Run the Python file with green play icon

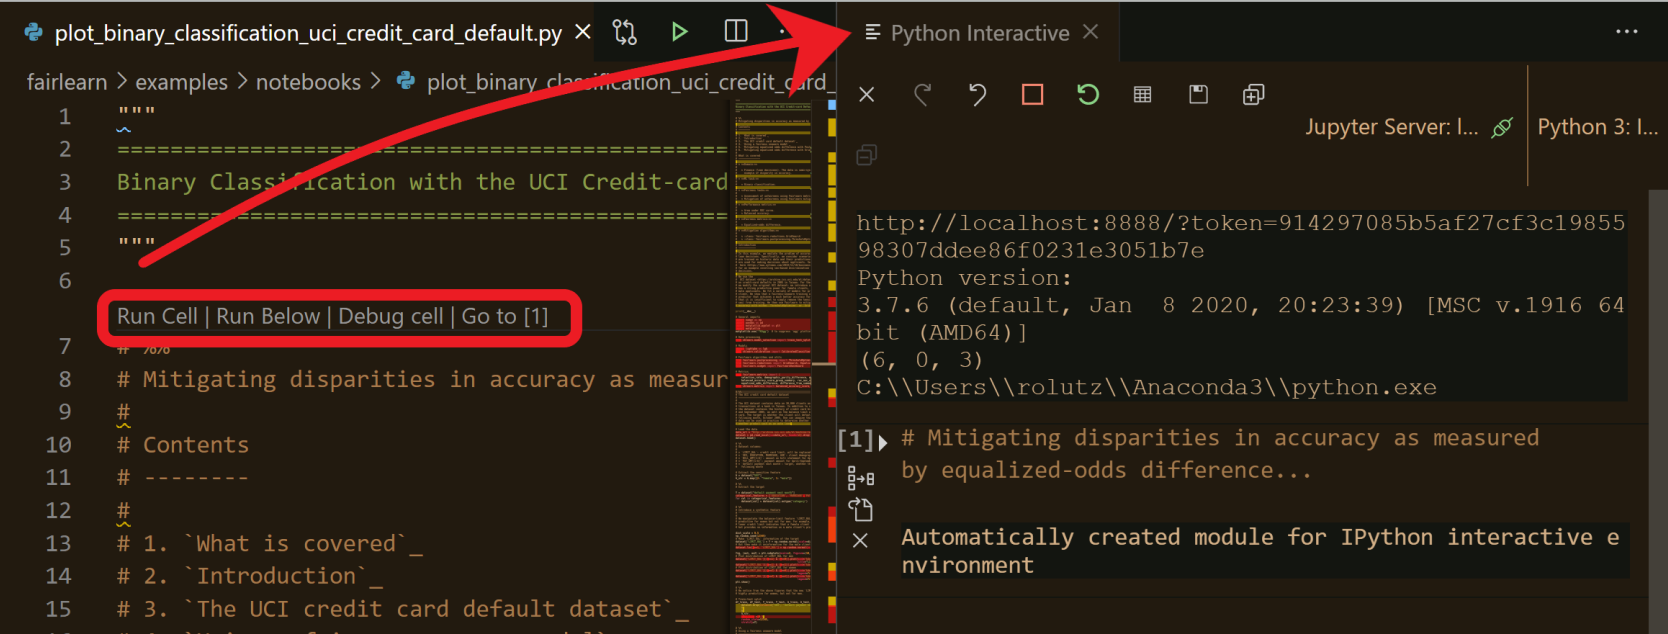click(x=679, y=32)
